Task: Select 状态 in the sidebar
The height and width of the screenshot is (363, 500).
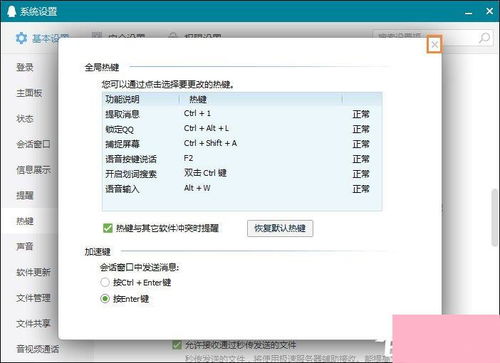Action: pos(25,119)
